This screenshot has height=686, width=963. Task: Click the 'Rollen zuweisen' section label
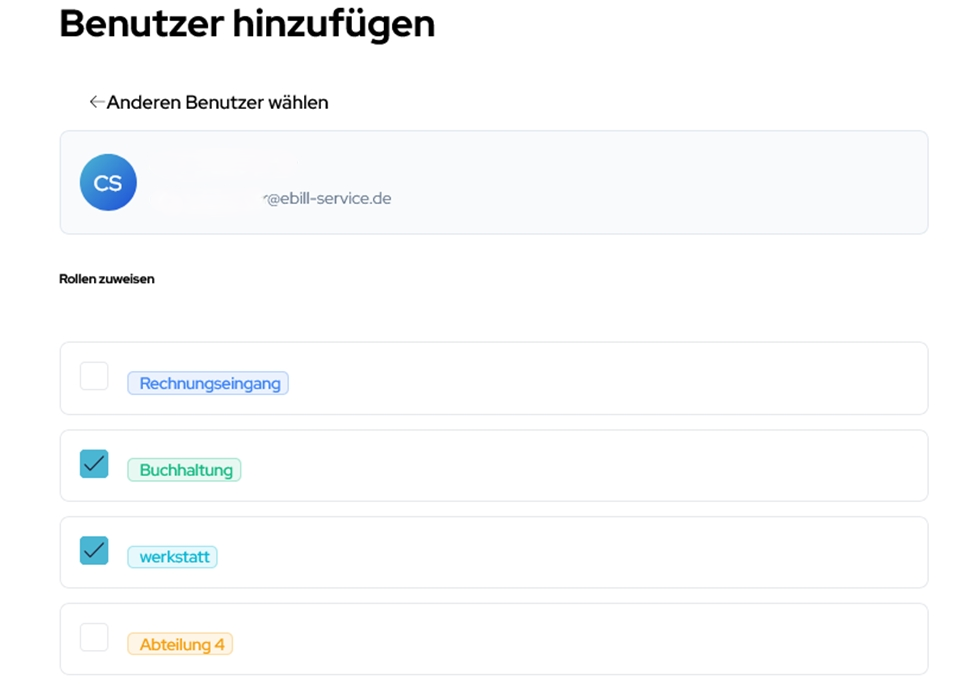[107, 279]
